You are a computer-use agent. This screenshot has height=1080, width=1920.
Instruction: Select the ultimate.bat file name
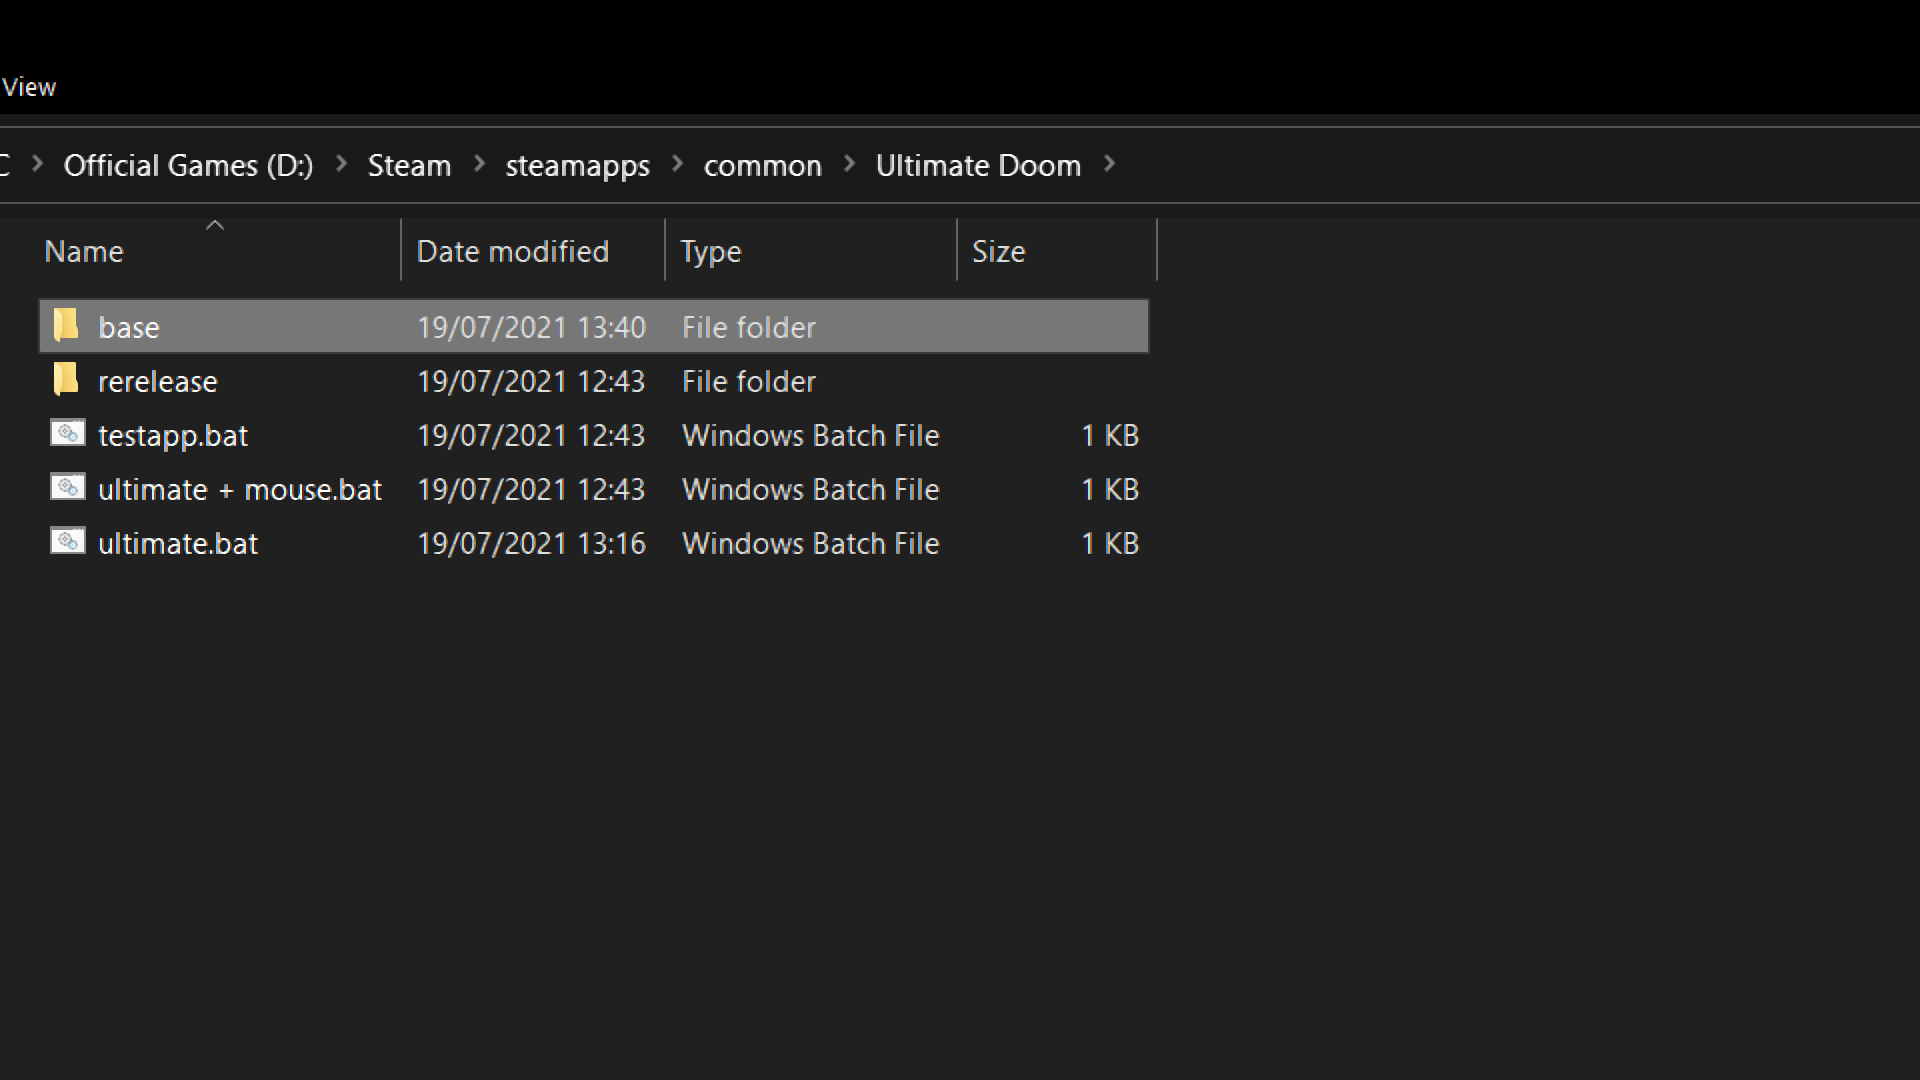point(178,543)
